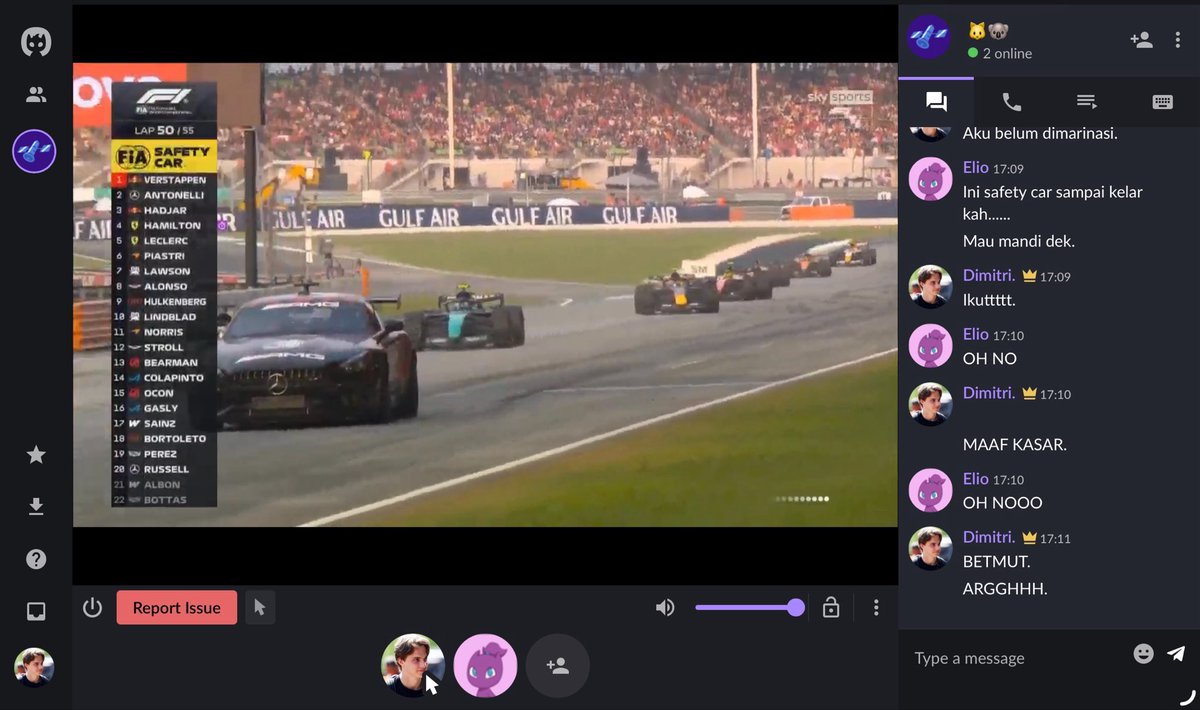Add a member with the header icon
The height and width of the screenshot is (710, 1200).
1141,39
